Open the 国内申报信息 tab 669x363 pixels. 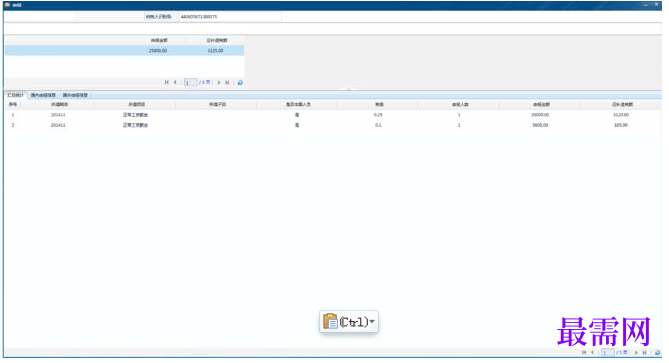pos(43,95)
